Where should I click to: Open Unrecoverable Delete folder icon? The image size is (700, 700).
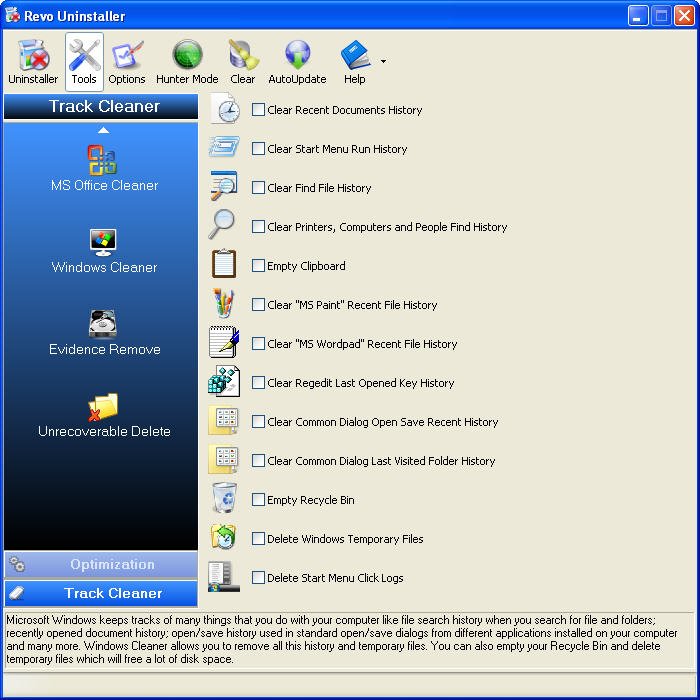pyautogui.click(x=103, y=407)
